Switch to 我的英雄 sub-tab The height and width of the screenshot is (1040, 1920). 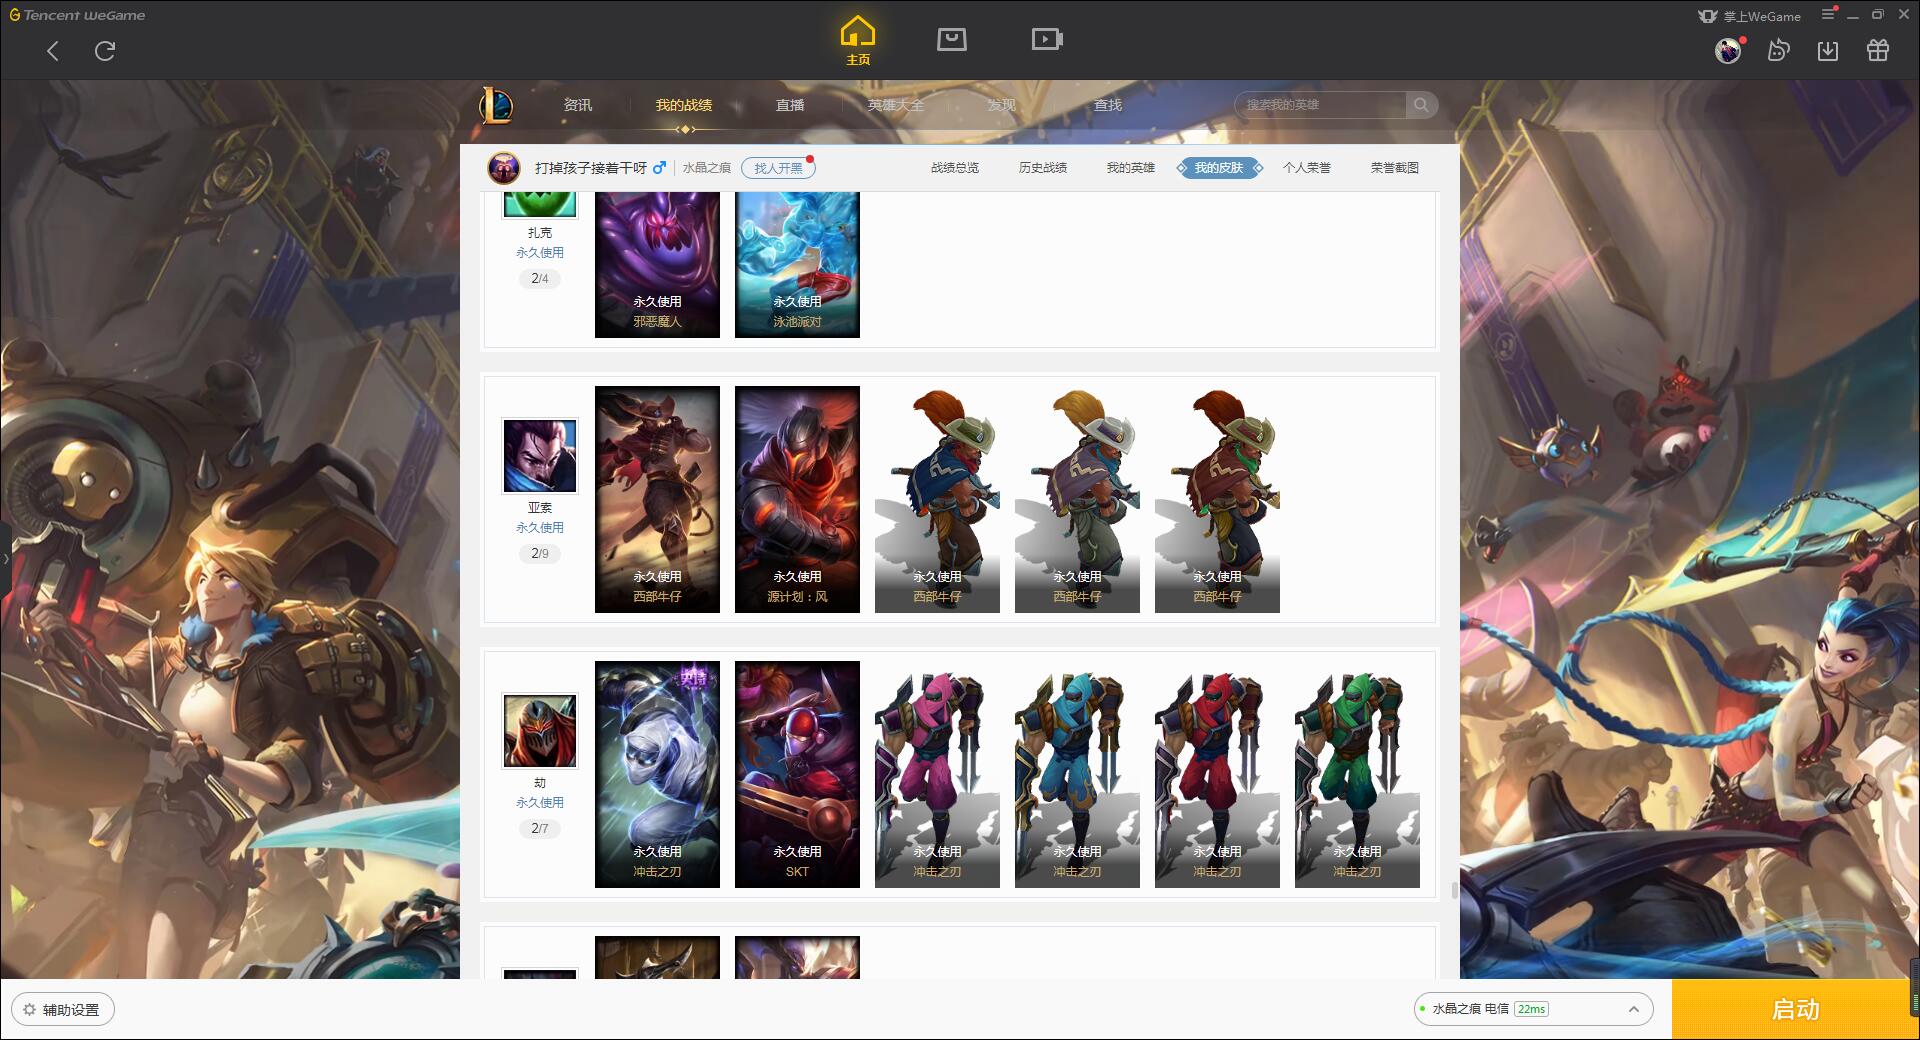click(x=1131, y=168)
